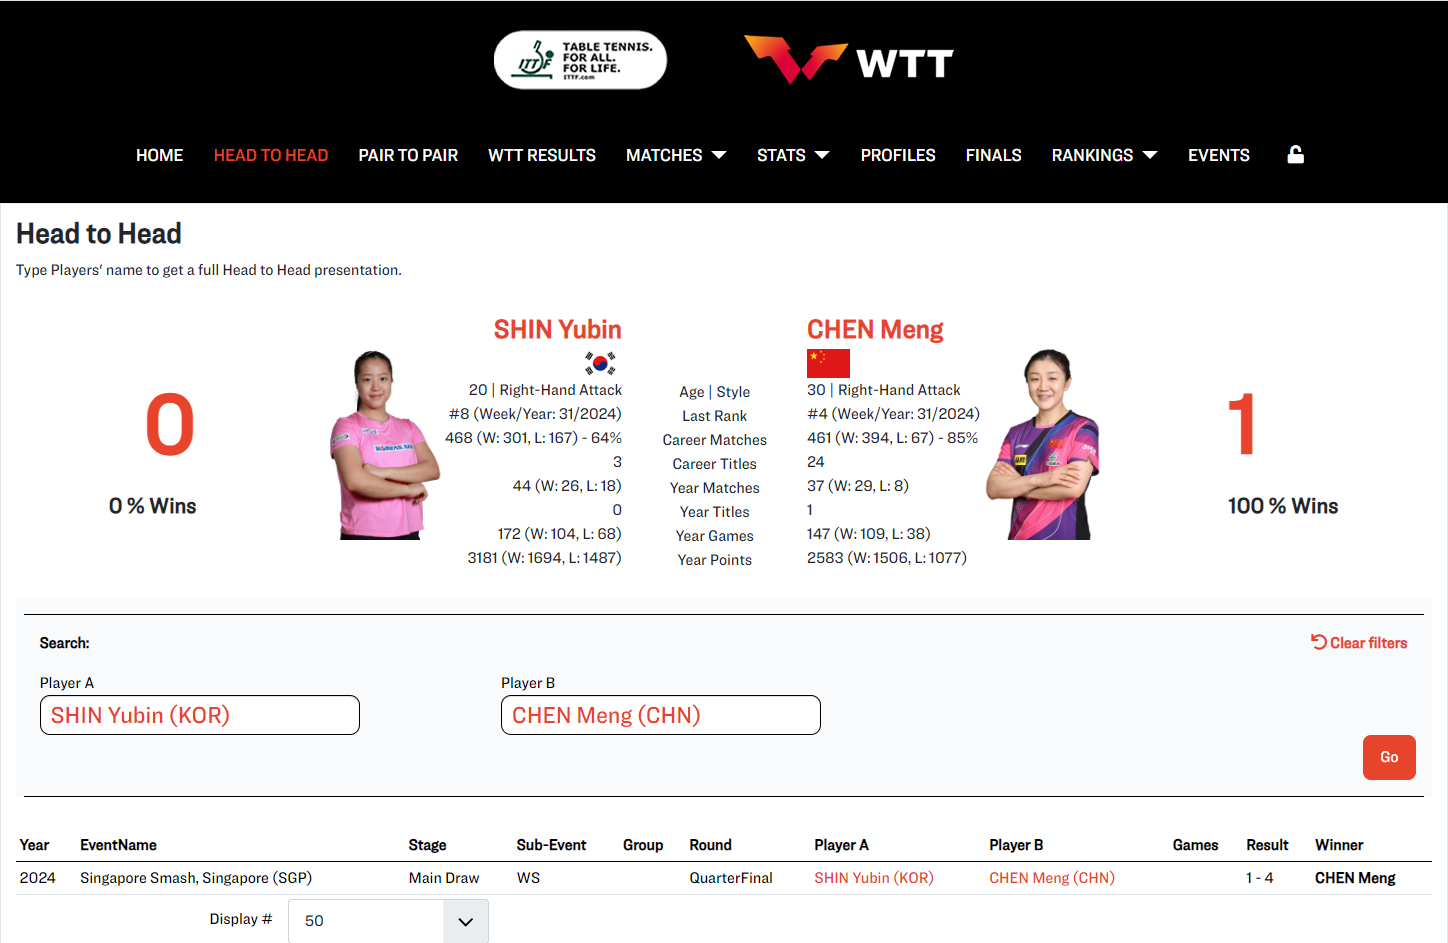This screenshot has height=943, width=1448.
Task: Click the 1 - 4 result cell
Action: pyautogui.click(x=1259, y=878)
